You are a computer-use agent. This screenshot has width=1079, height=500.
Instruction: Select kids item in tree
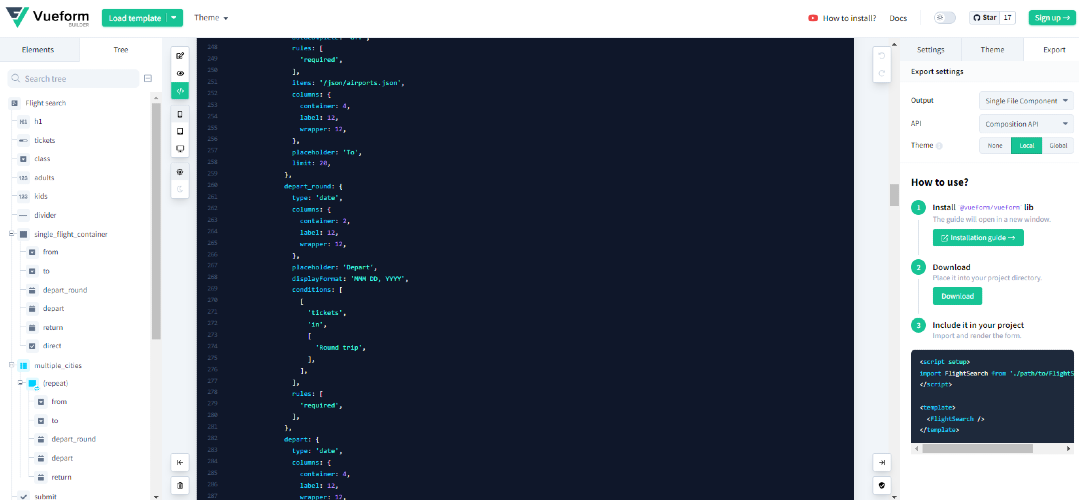[41, 196]
